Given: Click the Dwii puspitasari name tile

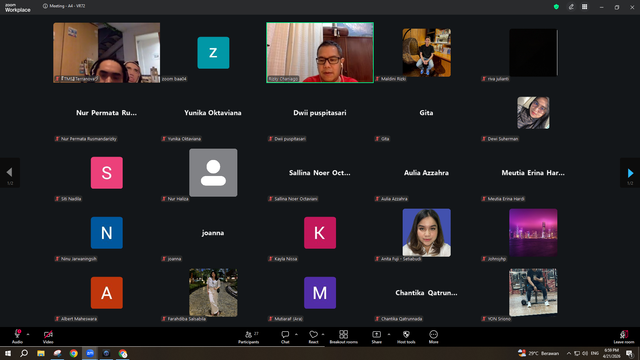Looking at the screenshot, I should (x=320, y=113).
